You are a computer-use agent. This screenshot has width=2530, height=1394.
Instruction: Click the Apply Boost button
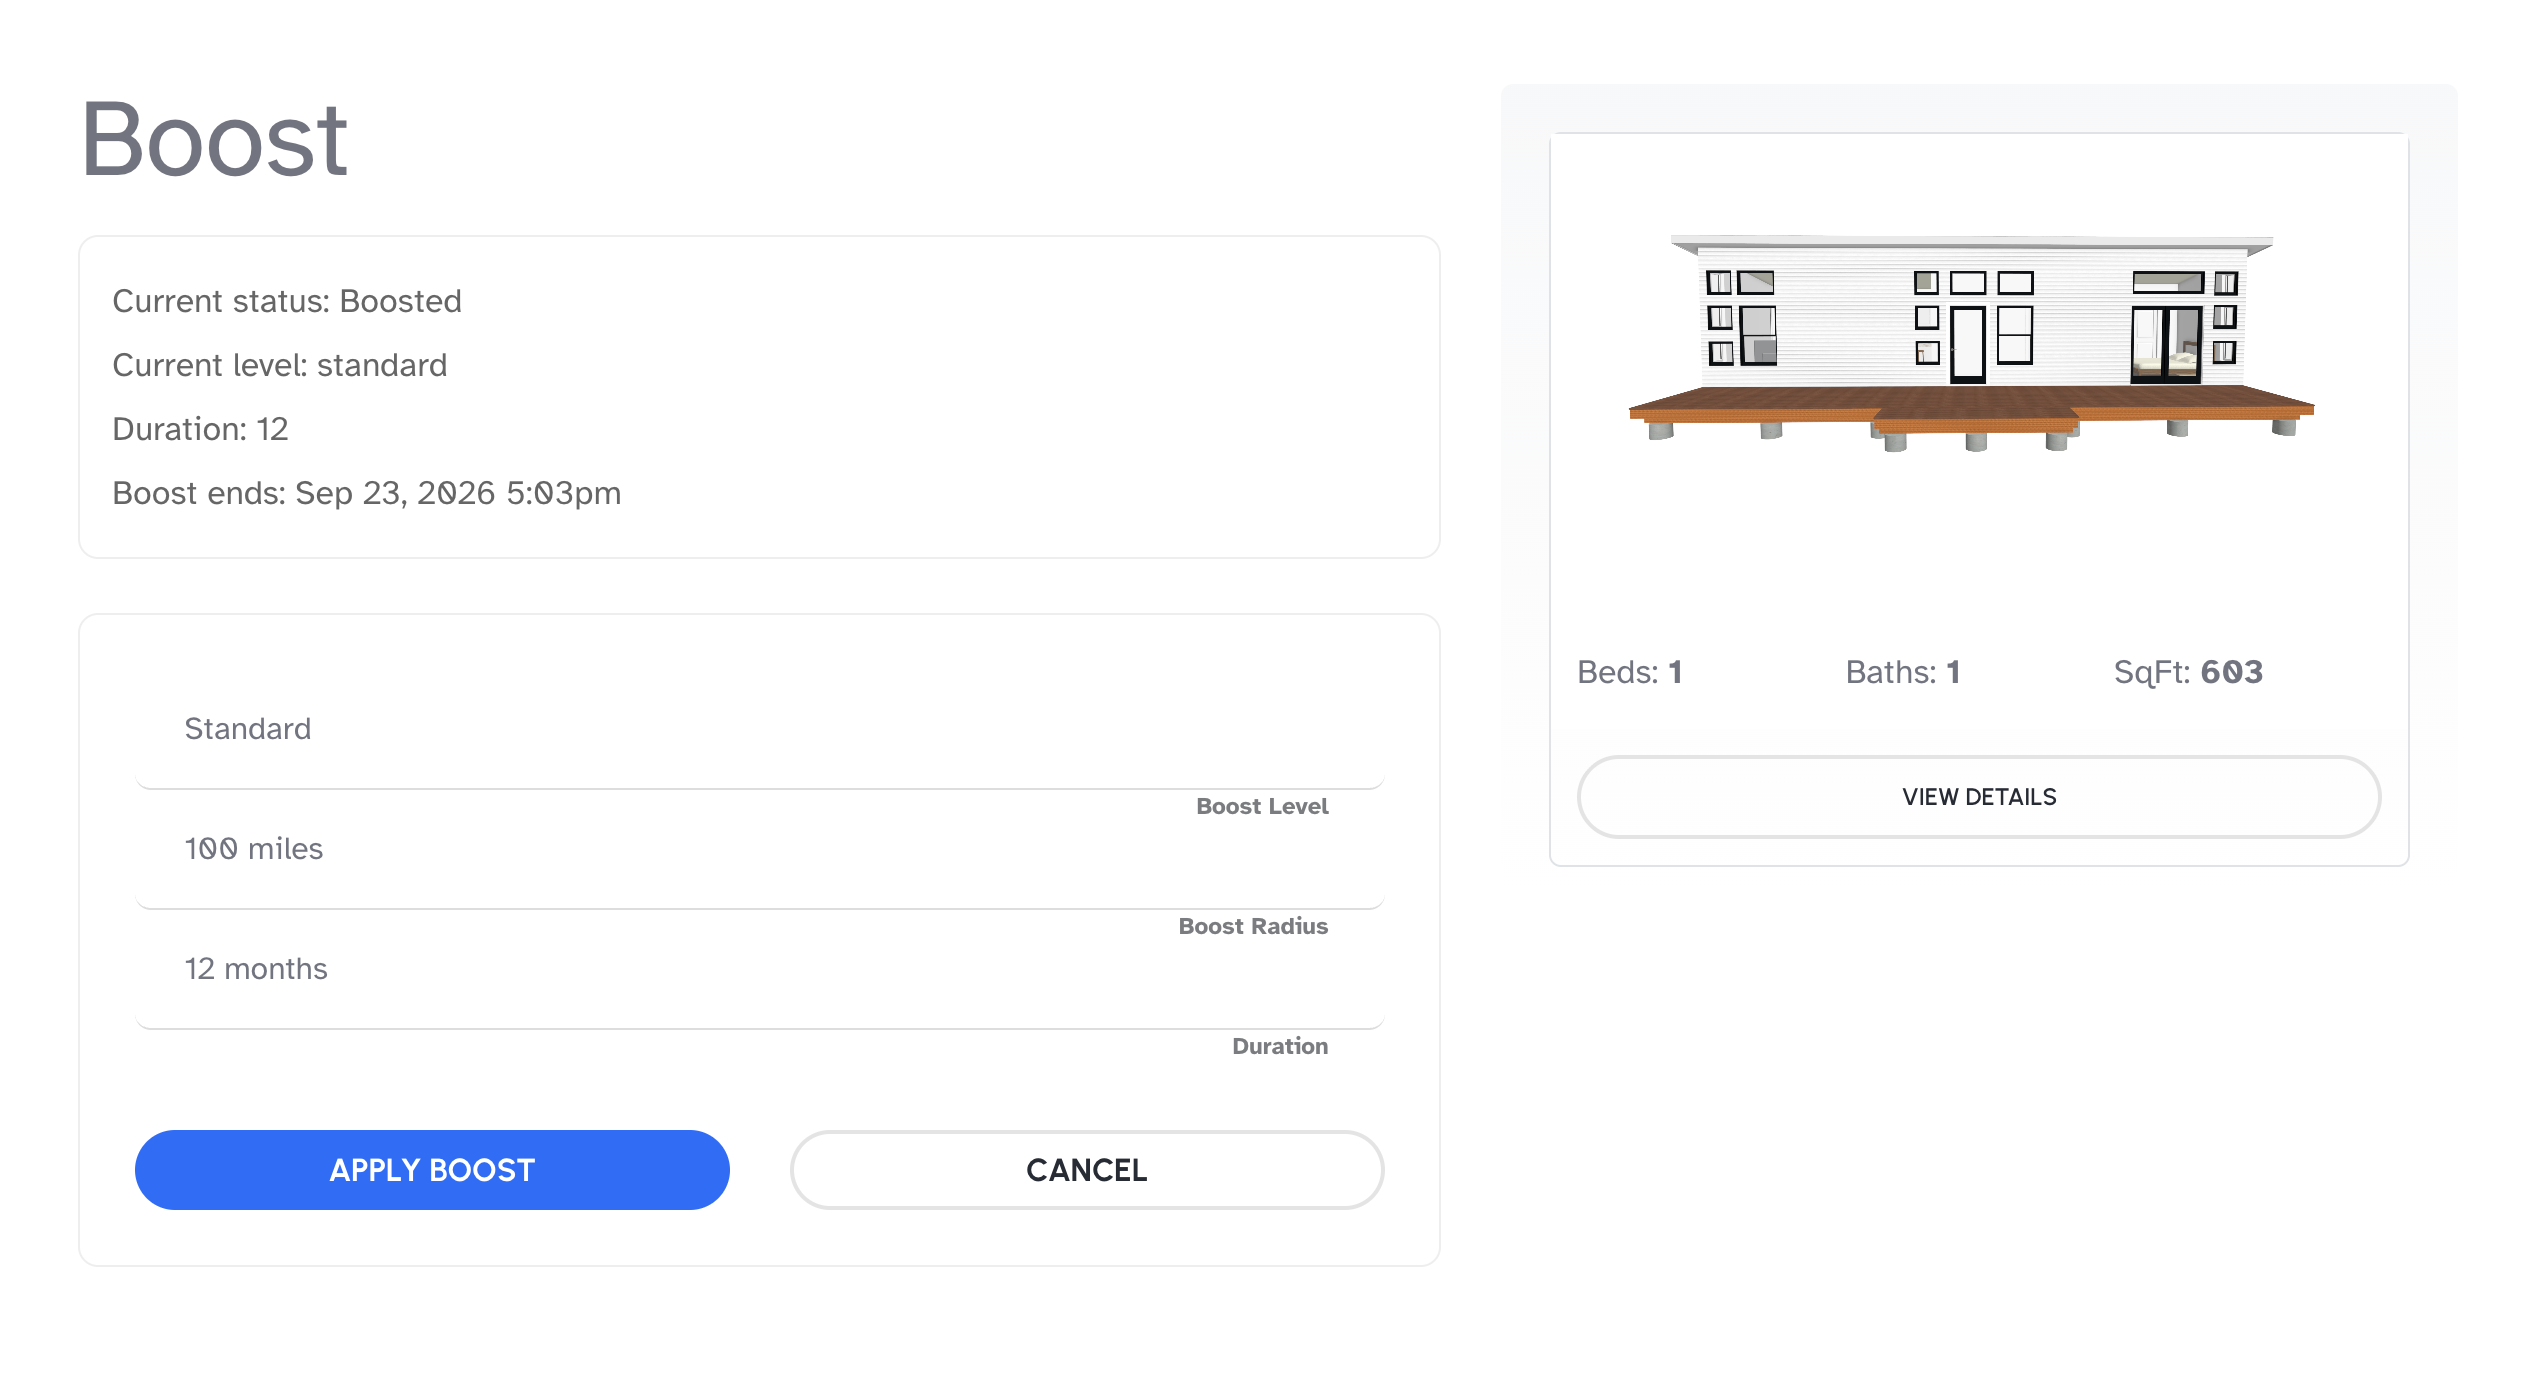[x=432, y=1169]
